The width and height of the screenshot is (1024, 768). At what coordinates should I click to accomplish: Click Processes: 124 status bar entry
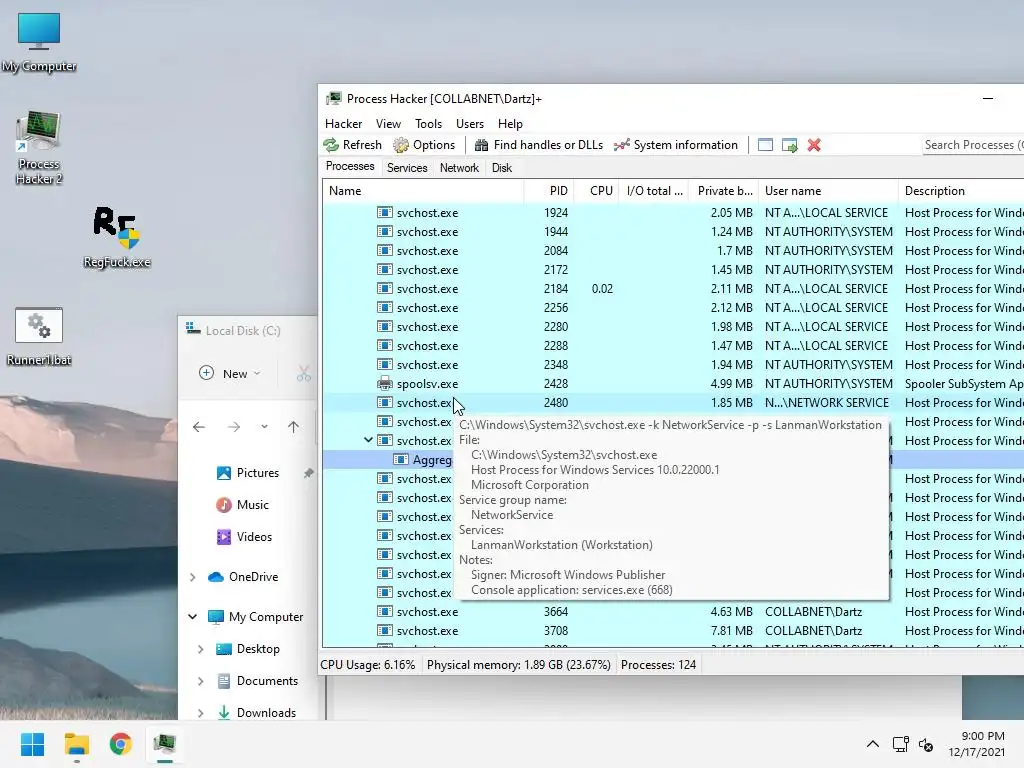[658, 665]
